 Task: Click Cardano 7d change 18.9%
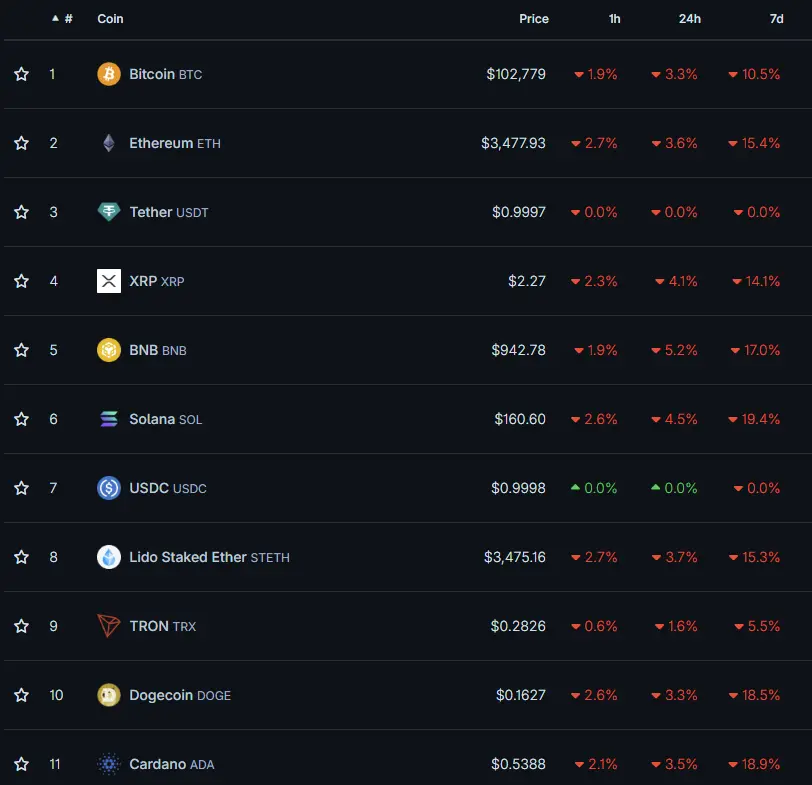[754, 764]
